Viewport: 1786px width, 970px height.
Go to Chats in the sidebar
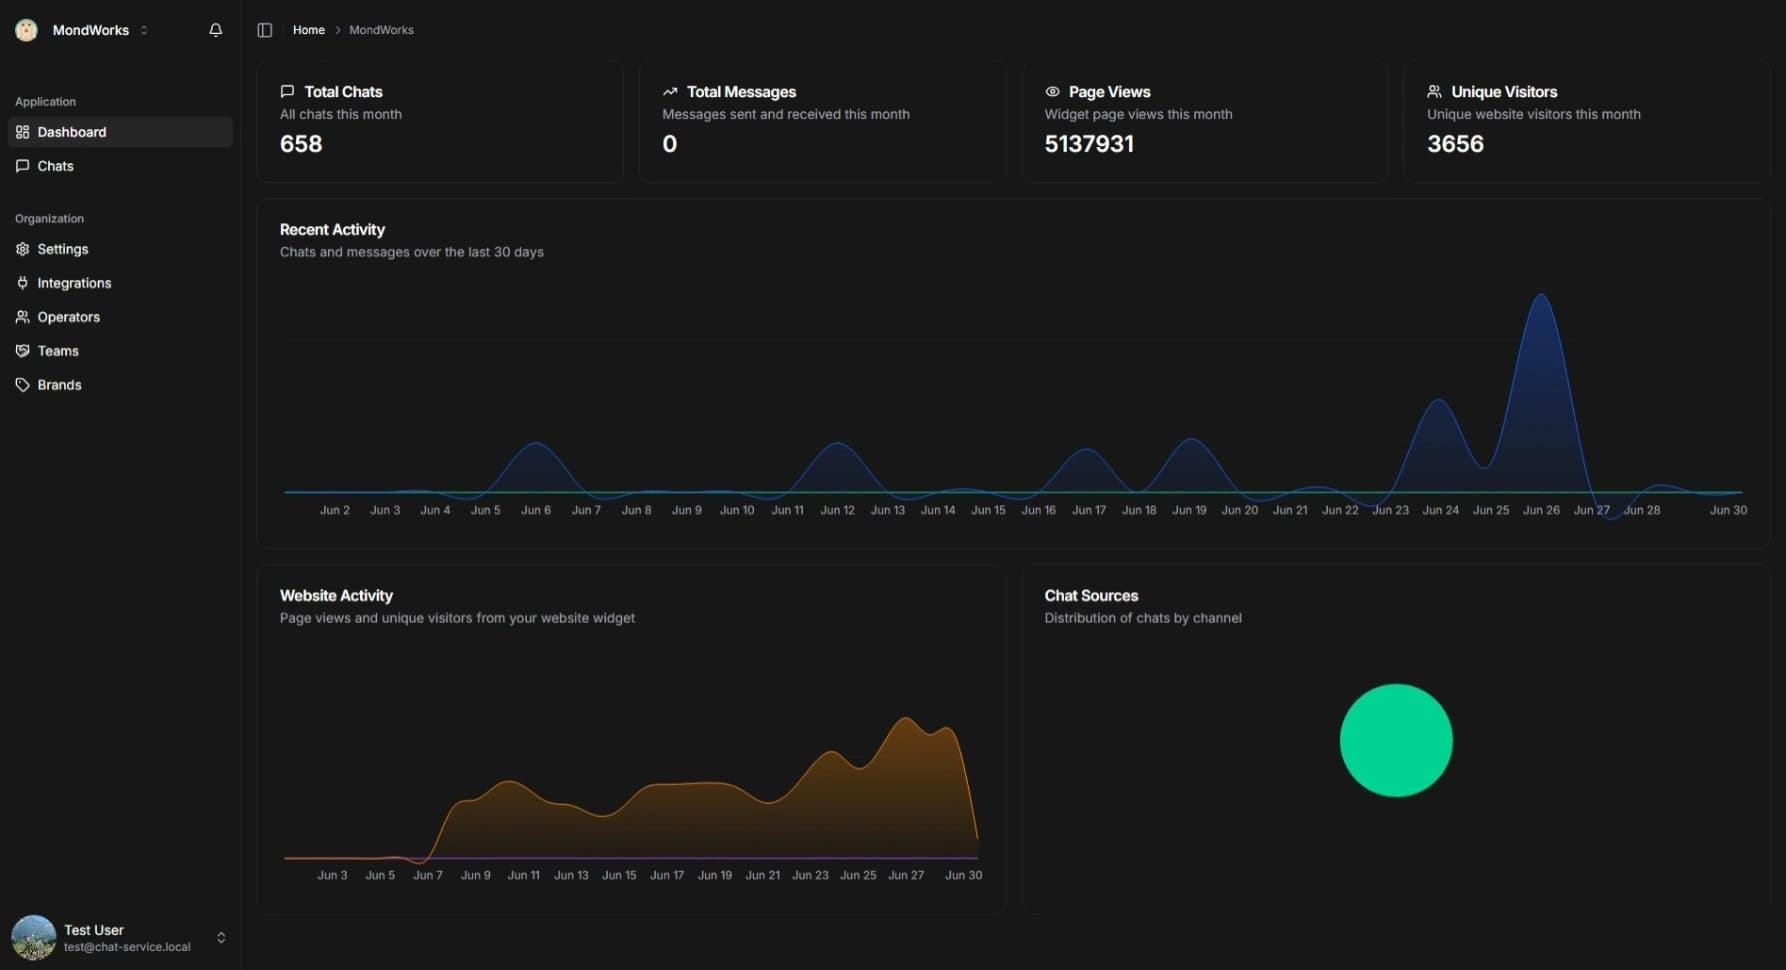coord(56,166)
